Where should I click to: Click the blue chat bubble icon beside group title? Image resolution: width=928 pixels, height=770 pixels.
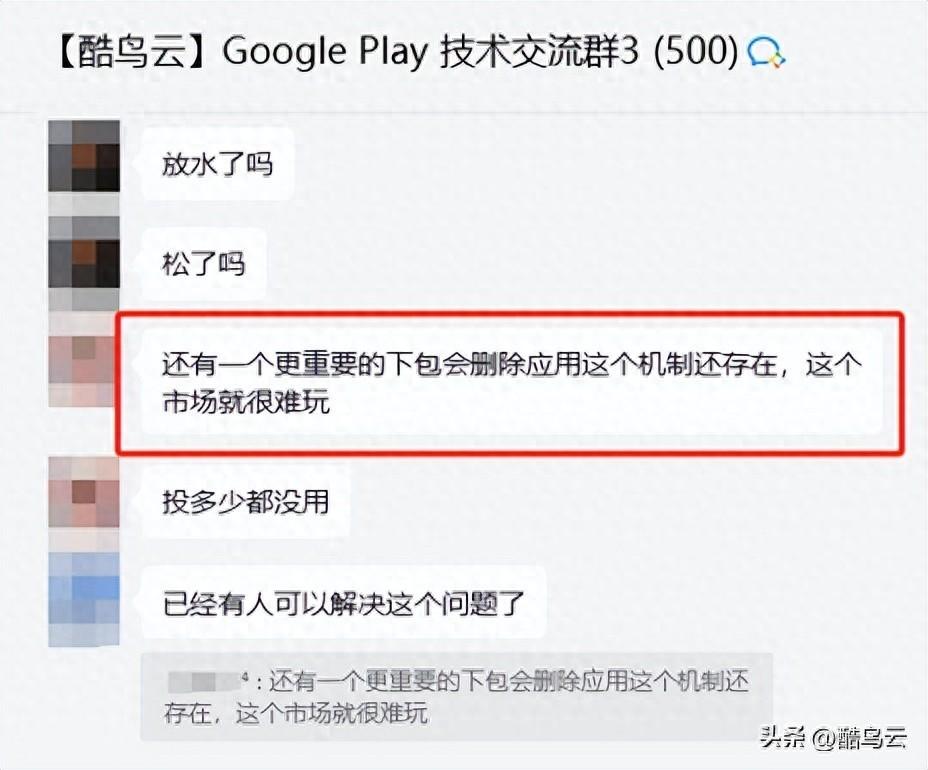click(x=766, y=53)
